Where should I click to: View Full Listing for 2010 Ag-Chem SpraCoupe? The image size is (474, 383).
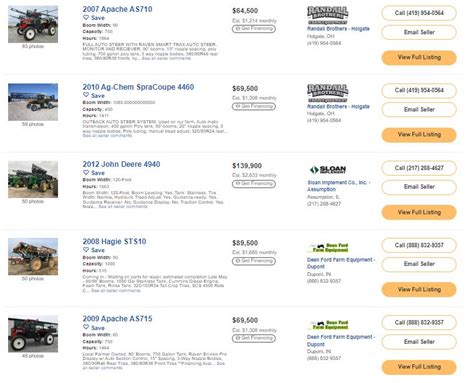[419, 135]
